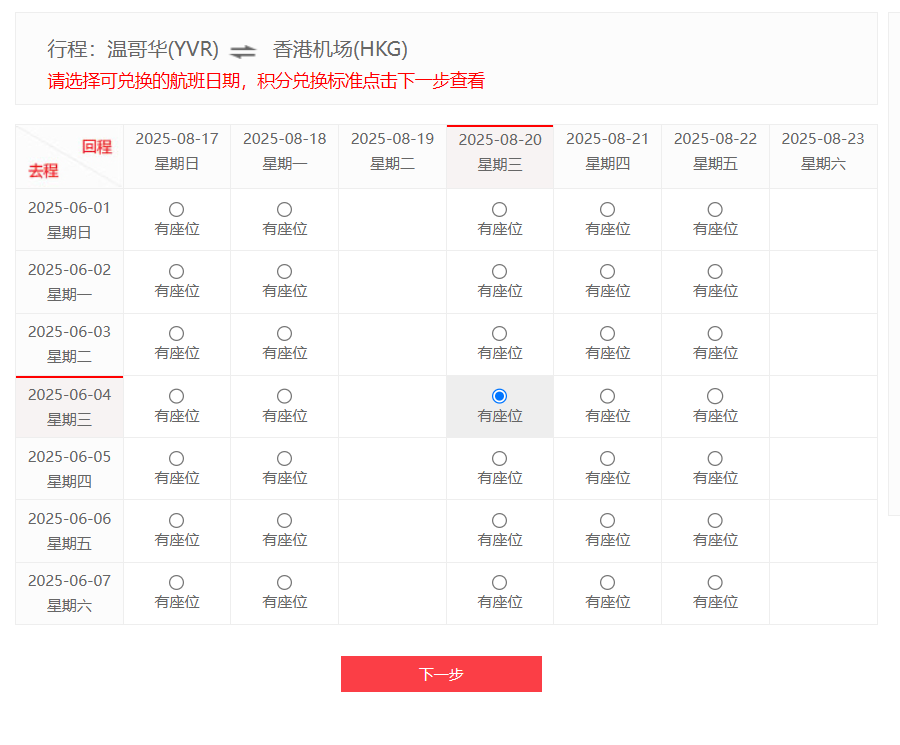
Task: Select outbound 06-02 with return 08-22
Action: (x=715, y=271)
